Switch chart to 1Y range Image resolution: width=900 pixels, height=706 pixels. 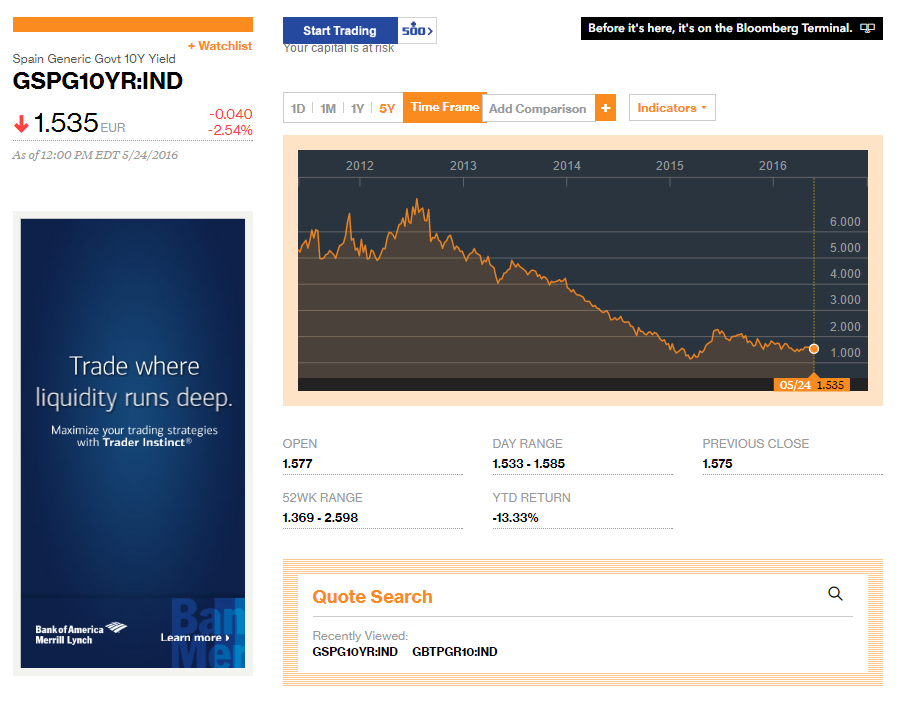(x=358, y=108)
